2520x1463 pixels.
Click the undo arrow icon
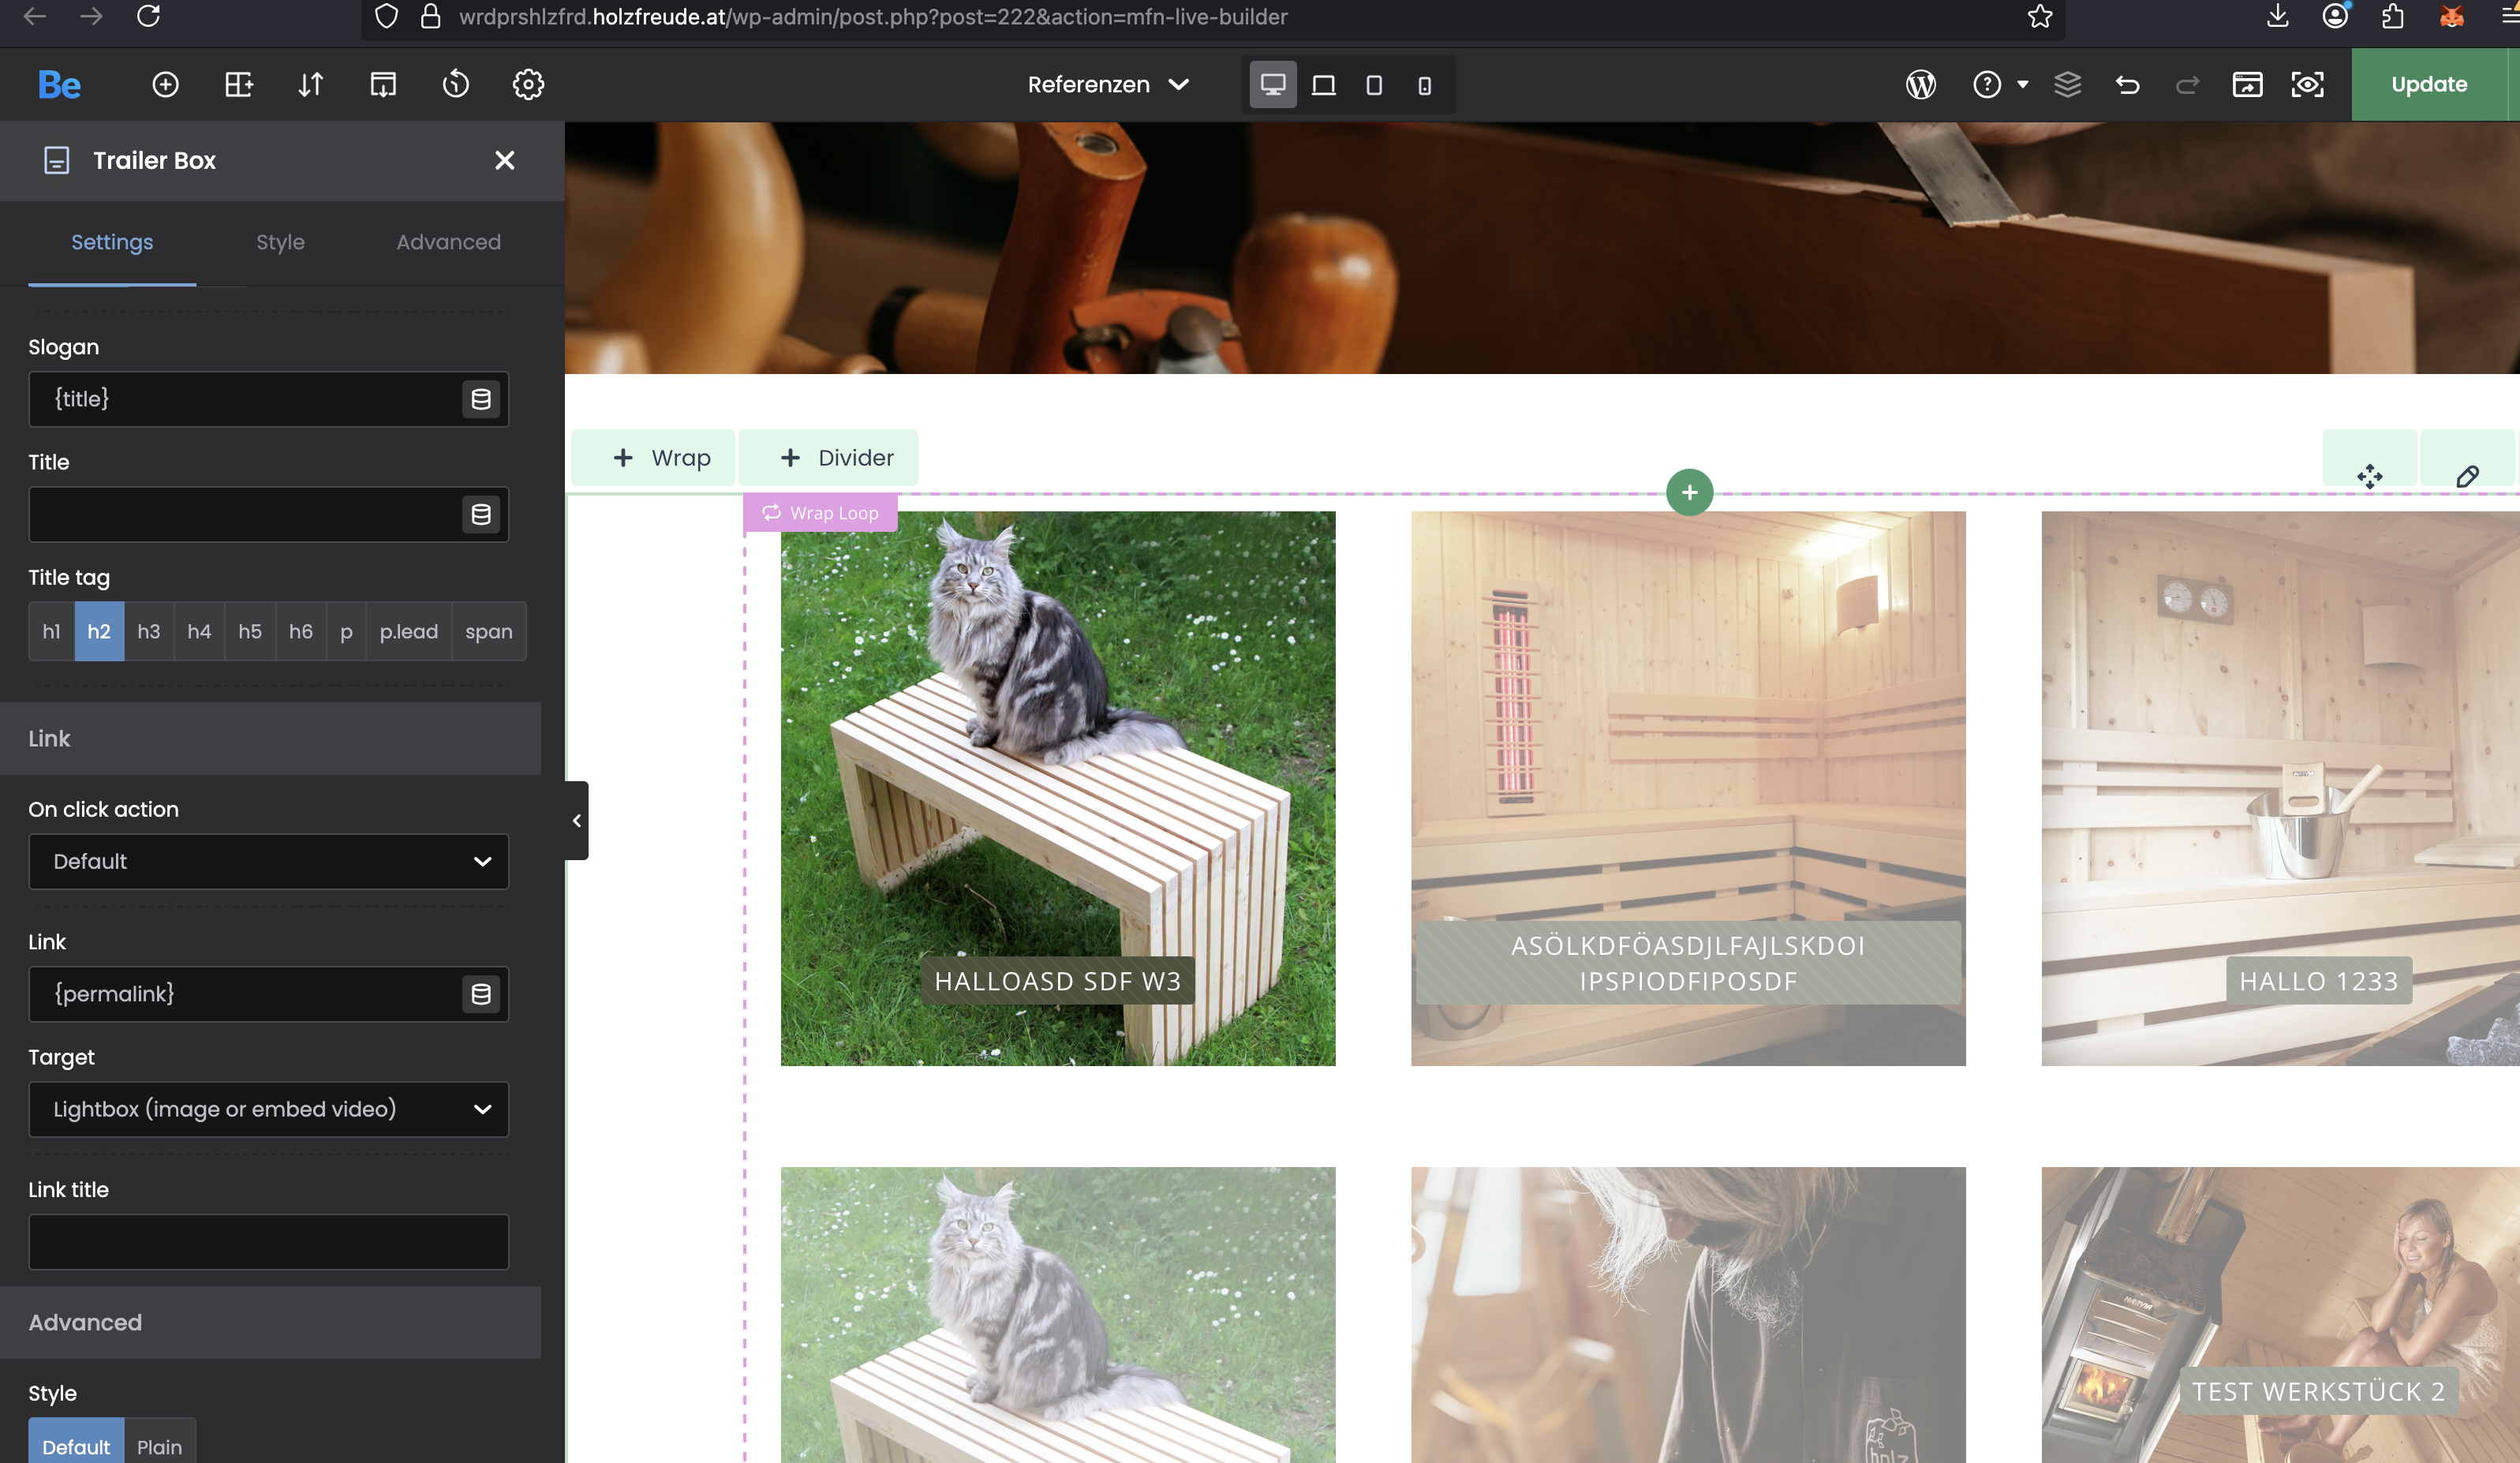[2127, 85]
